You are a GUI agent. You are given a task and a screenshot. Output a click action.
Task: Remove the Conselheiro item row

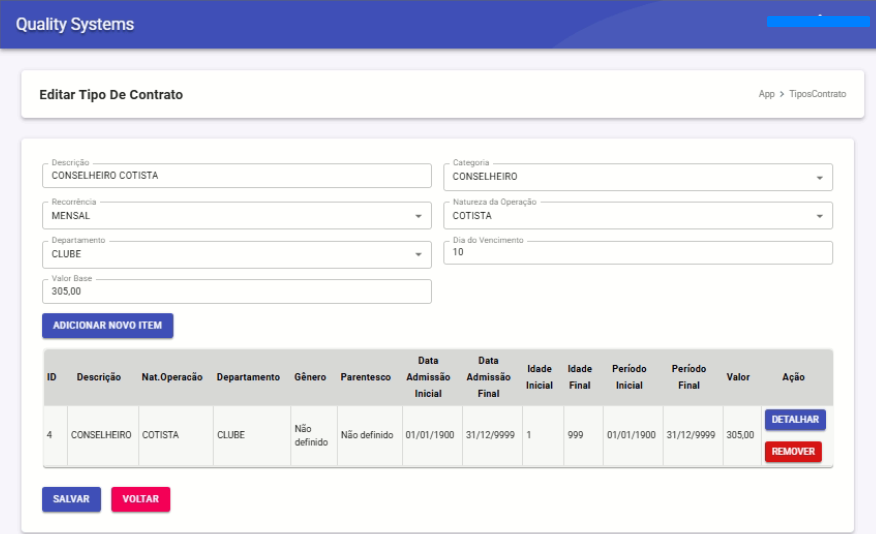[x=793, y=452]
